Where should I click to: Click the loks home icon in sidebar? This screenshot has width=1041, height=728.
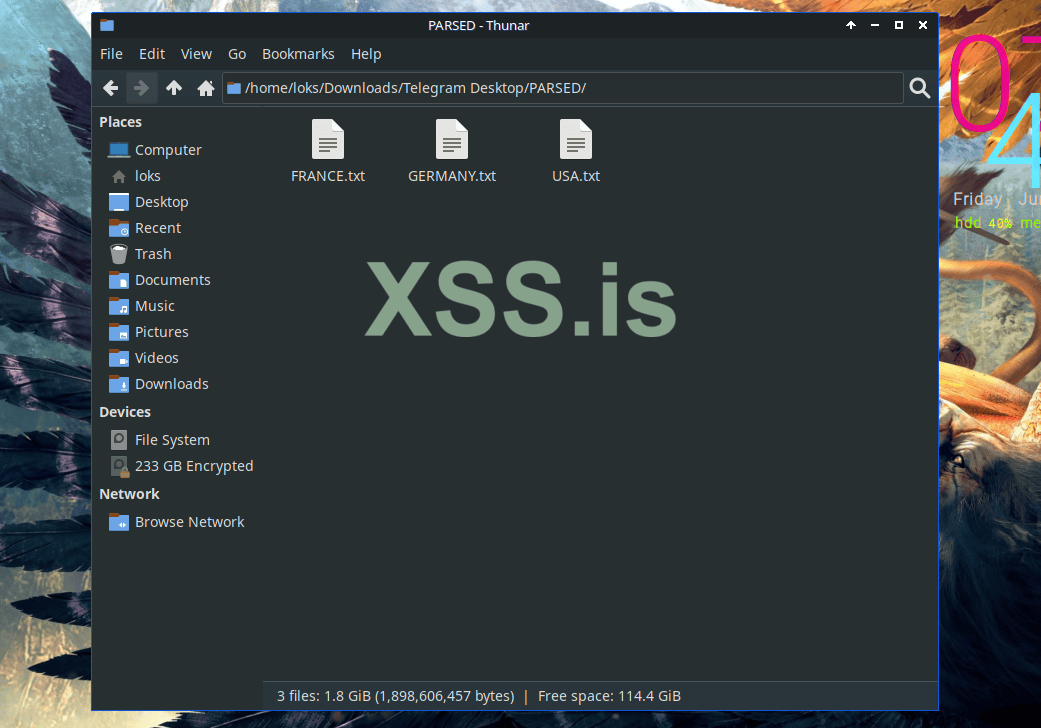click(x=119, y=177)
